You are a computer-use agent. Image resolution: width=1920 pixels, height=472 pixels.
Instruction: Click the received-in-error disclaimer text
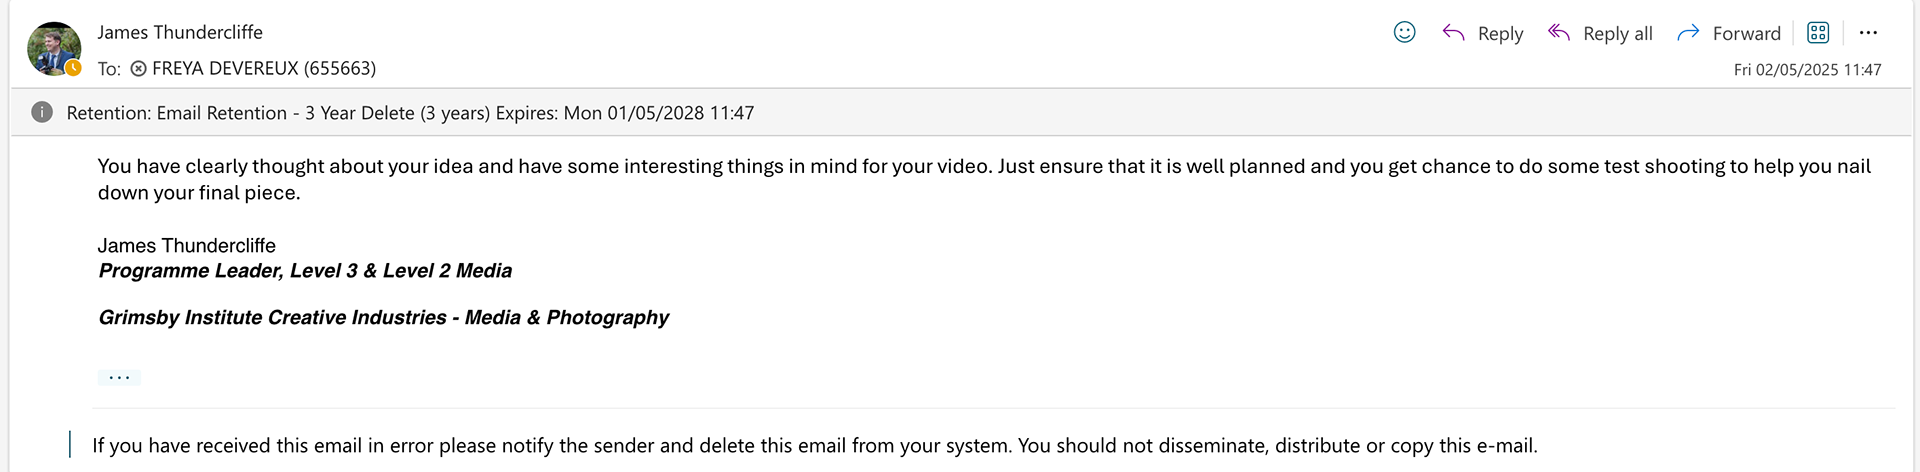(815, 446)
